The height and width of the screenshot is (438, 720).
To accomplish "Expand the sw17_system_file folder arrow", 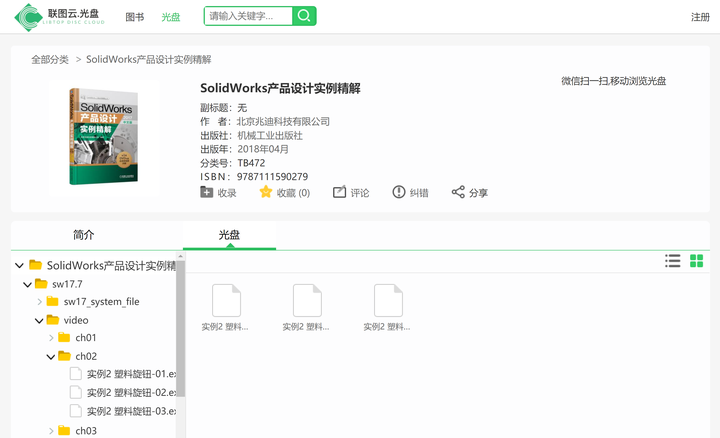I will [x=39, y=302].
